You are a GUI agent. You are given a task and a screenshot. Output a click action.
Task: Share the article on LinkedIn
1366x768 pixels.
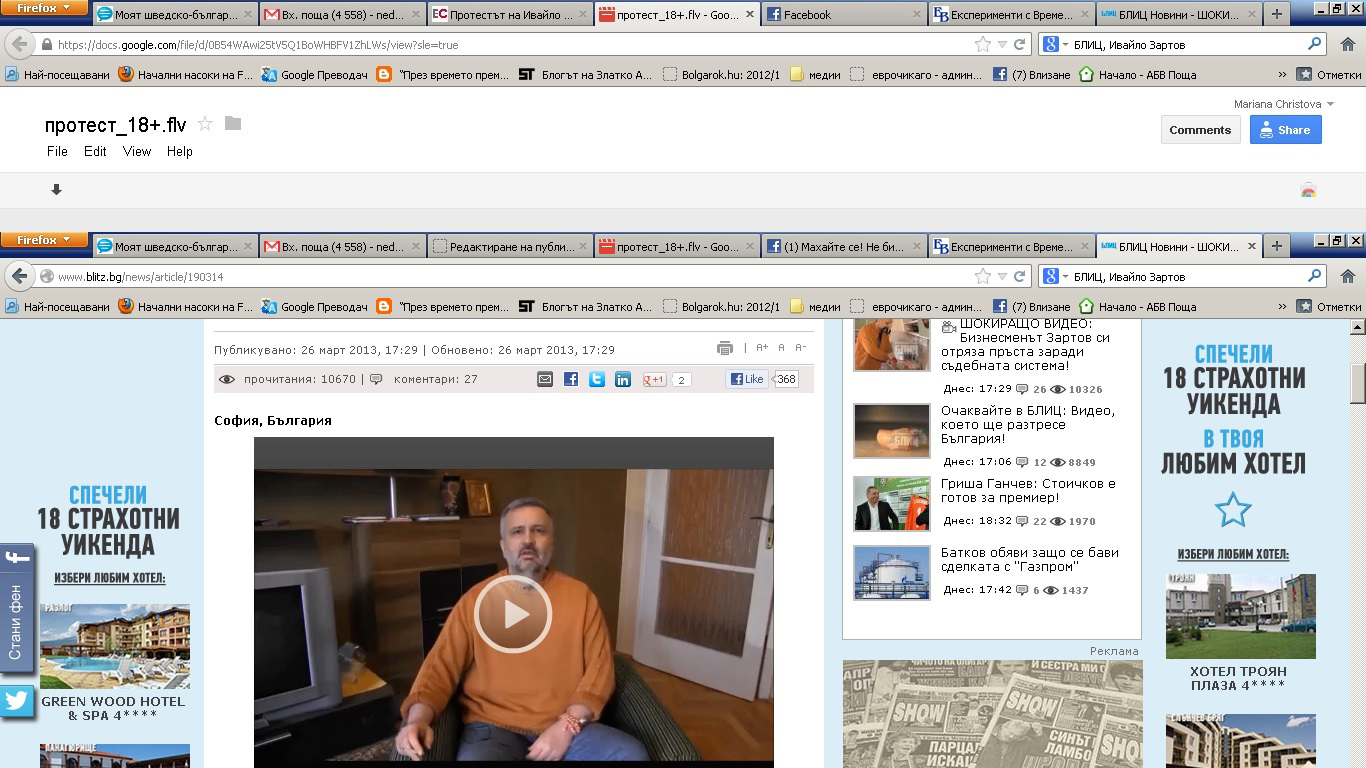623,379
